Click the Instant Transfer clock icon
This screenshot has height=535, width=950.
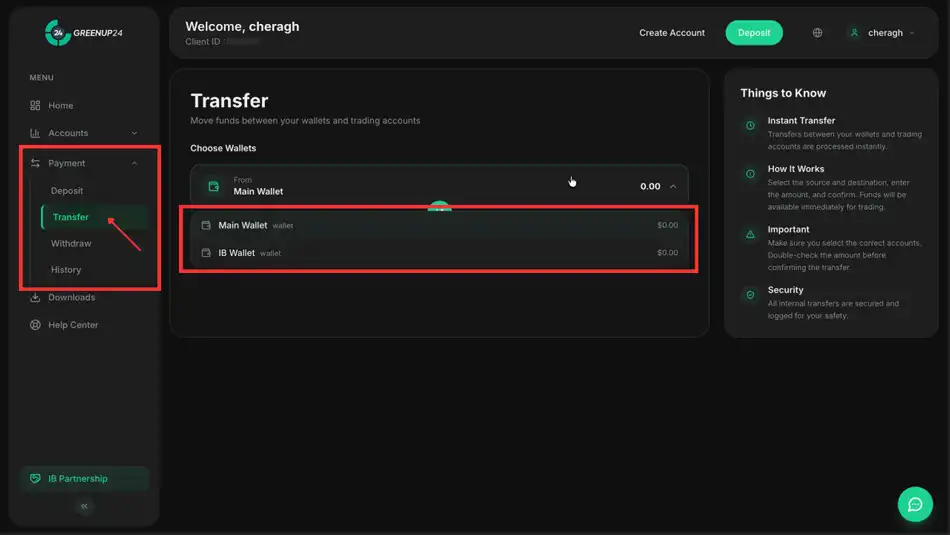point(750,125)
